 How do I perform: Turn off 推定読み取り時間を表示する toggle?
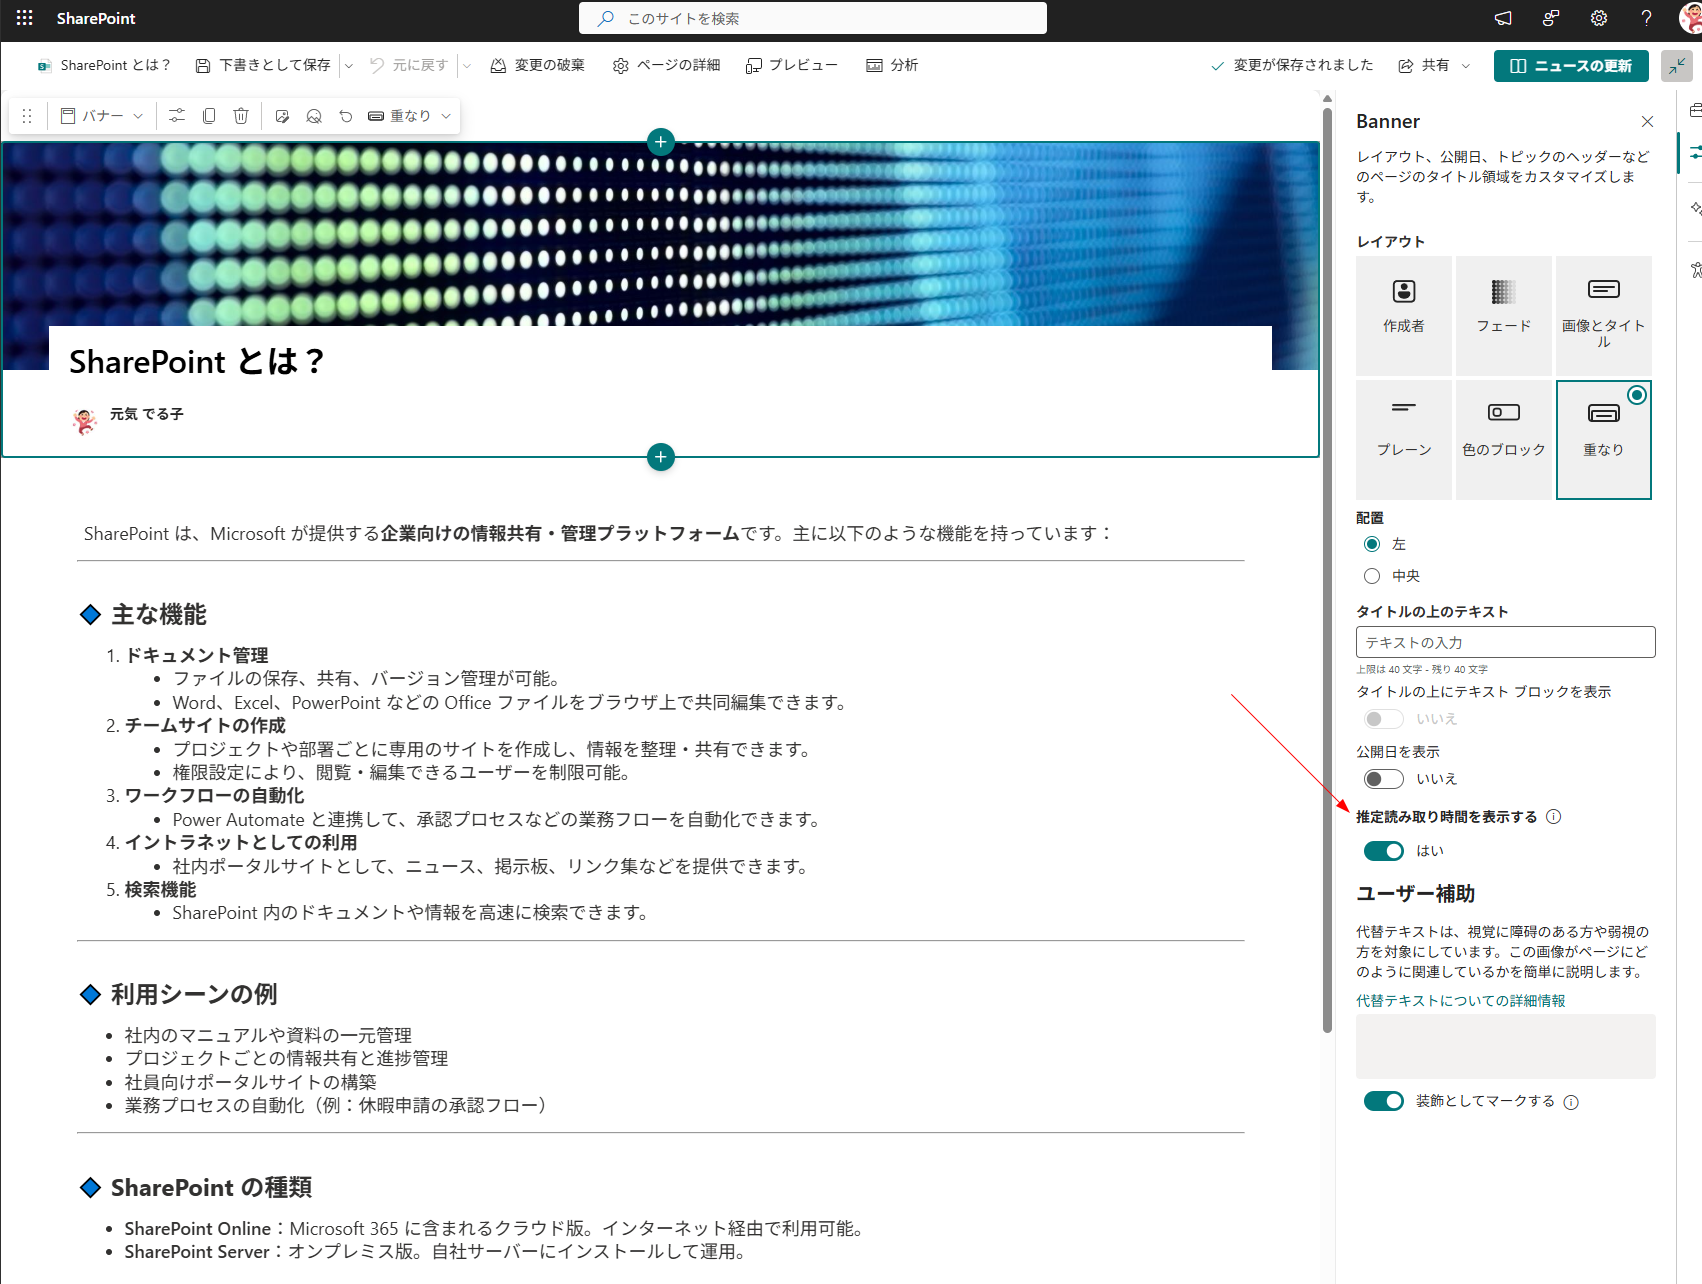tap(1384, 851)
